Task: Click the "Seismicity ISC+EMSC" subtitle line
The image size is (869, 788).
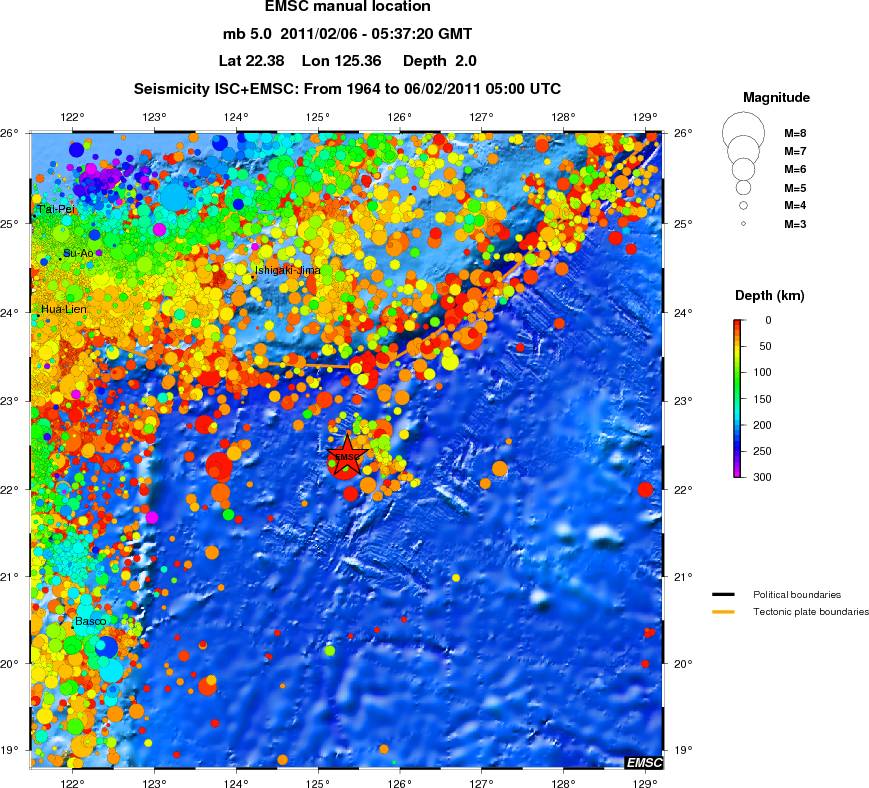Action: pyautogui.click(x=347, y=89)
